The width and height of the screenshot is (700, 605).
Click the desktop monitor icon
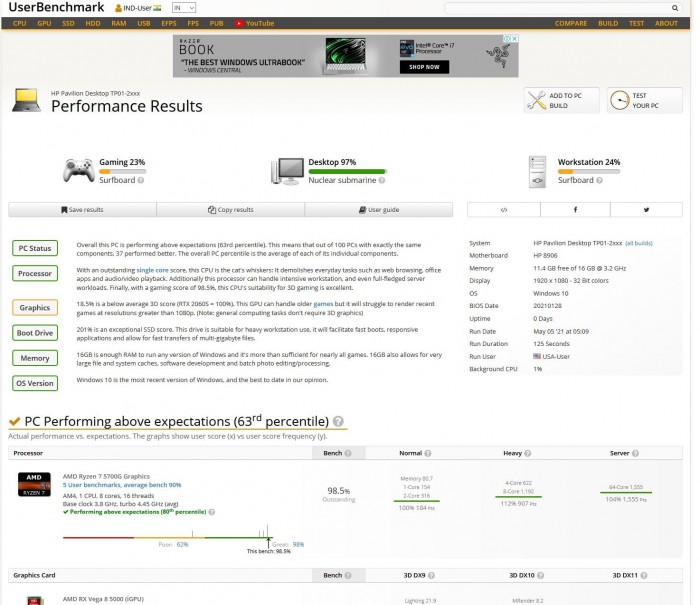click(290, 170)
